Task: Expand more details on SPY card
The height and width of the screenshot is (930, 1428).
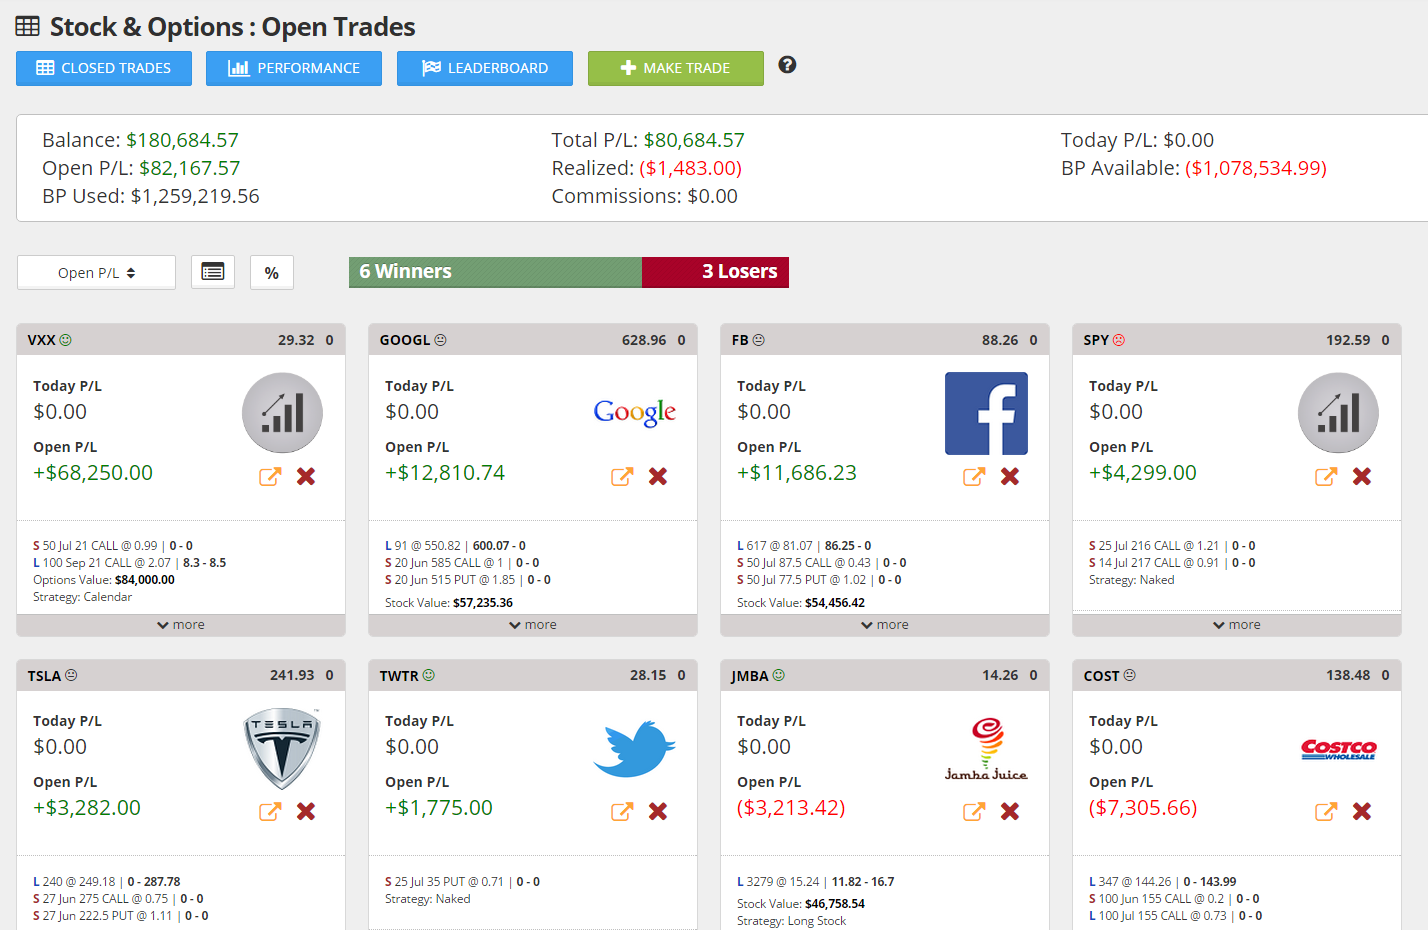Action: point(1237,625)
